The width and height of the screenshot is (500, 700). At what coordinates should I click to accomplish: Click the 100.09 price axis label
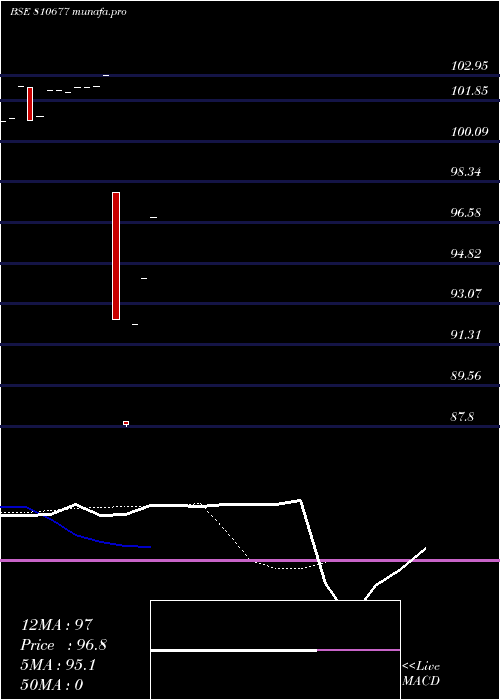click(x=469, y=132)
